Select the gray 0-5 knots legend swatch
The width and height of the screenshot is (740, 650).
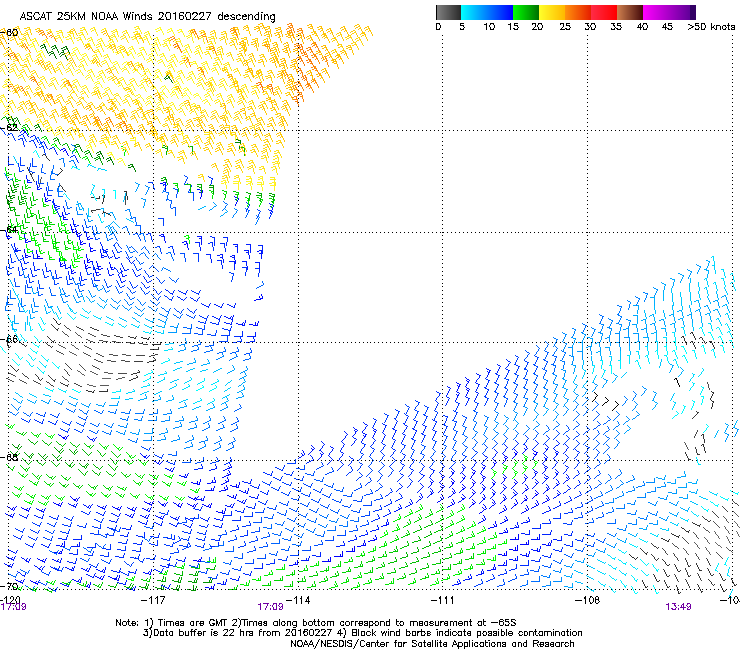(x=448, y=12)
